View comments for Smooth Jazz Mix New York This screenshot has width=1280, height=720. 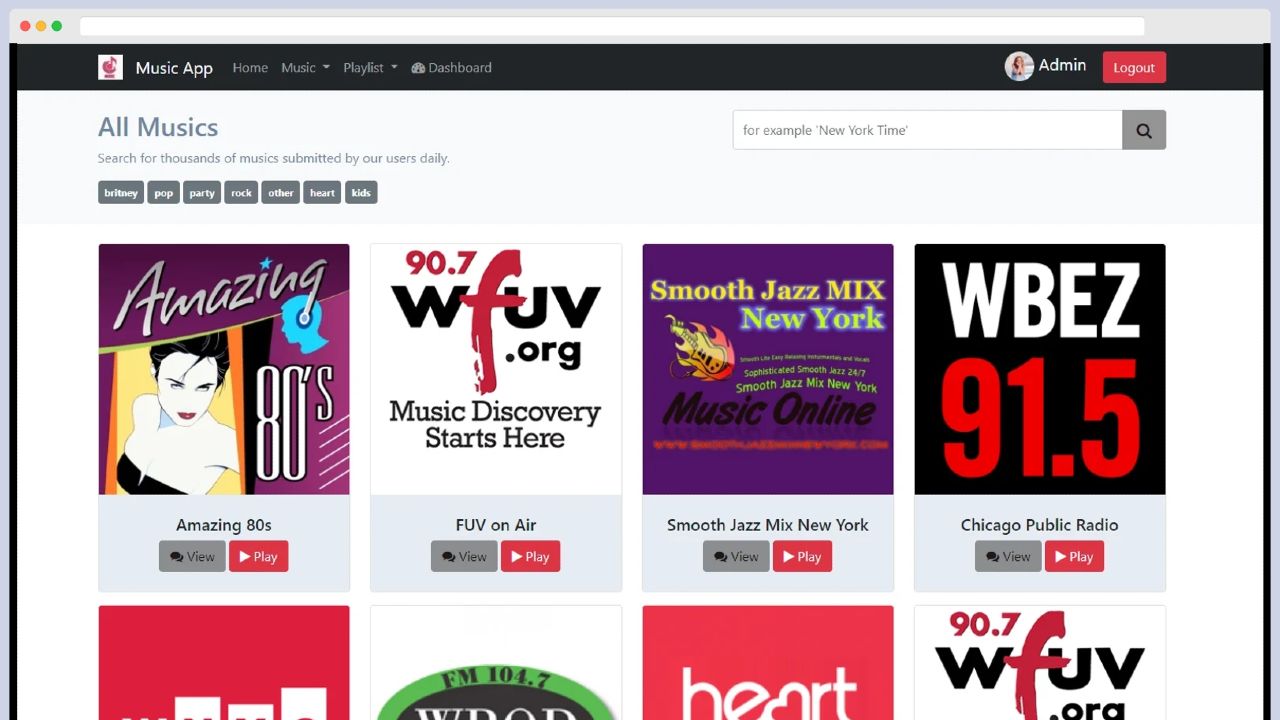click(x=736, y=557)
